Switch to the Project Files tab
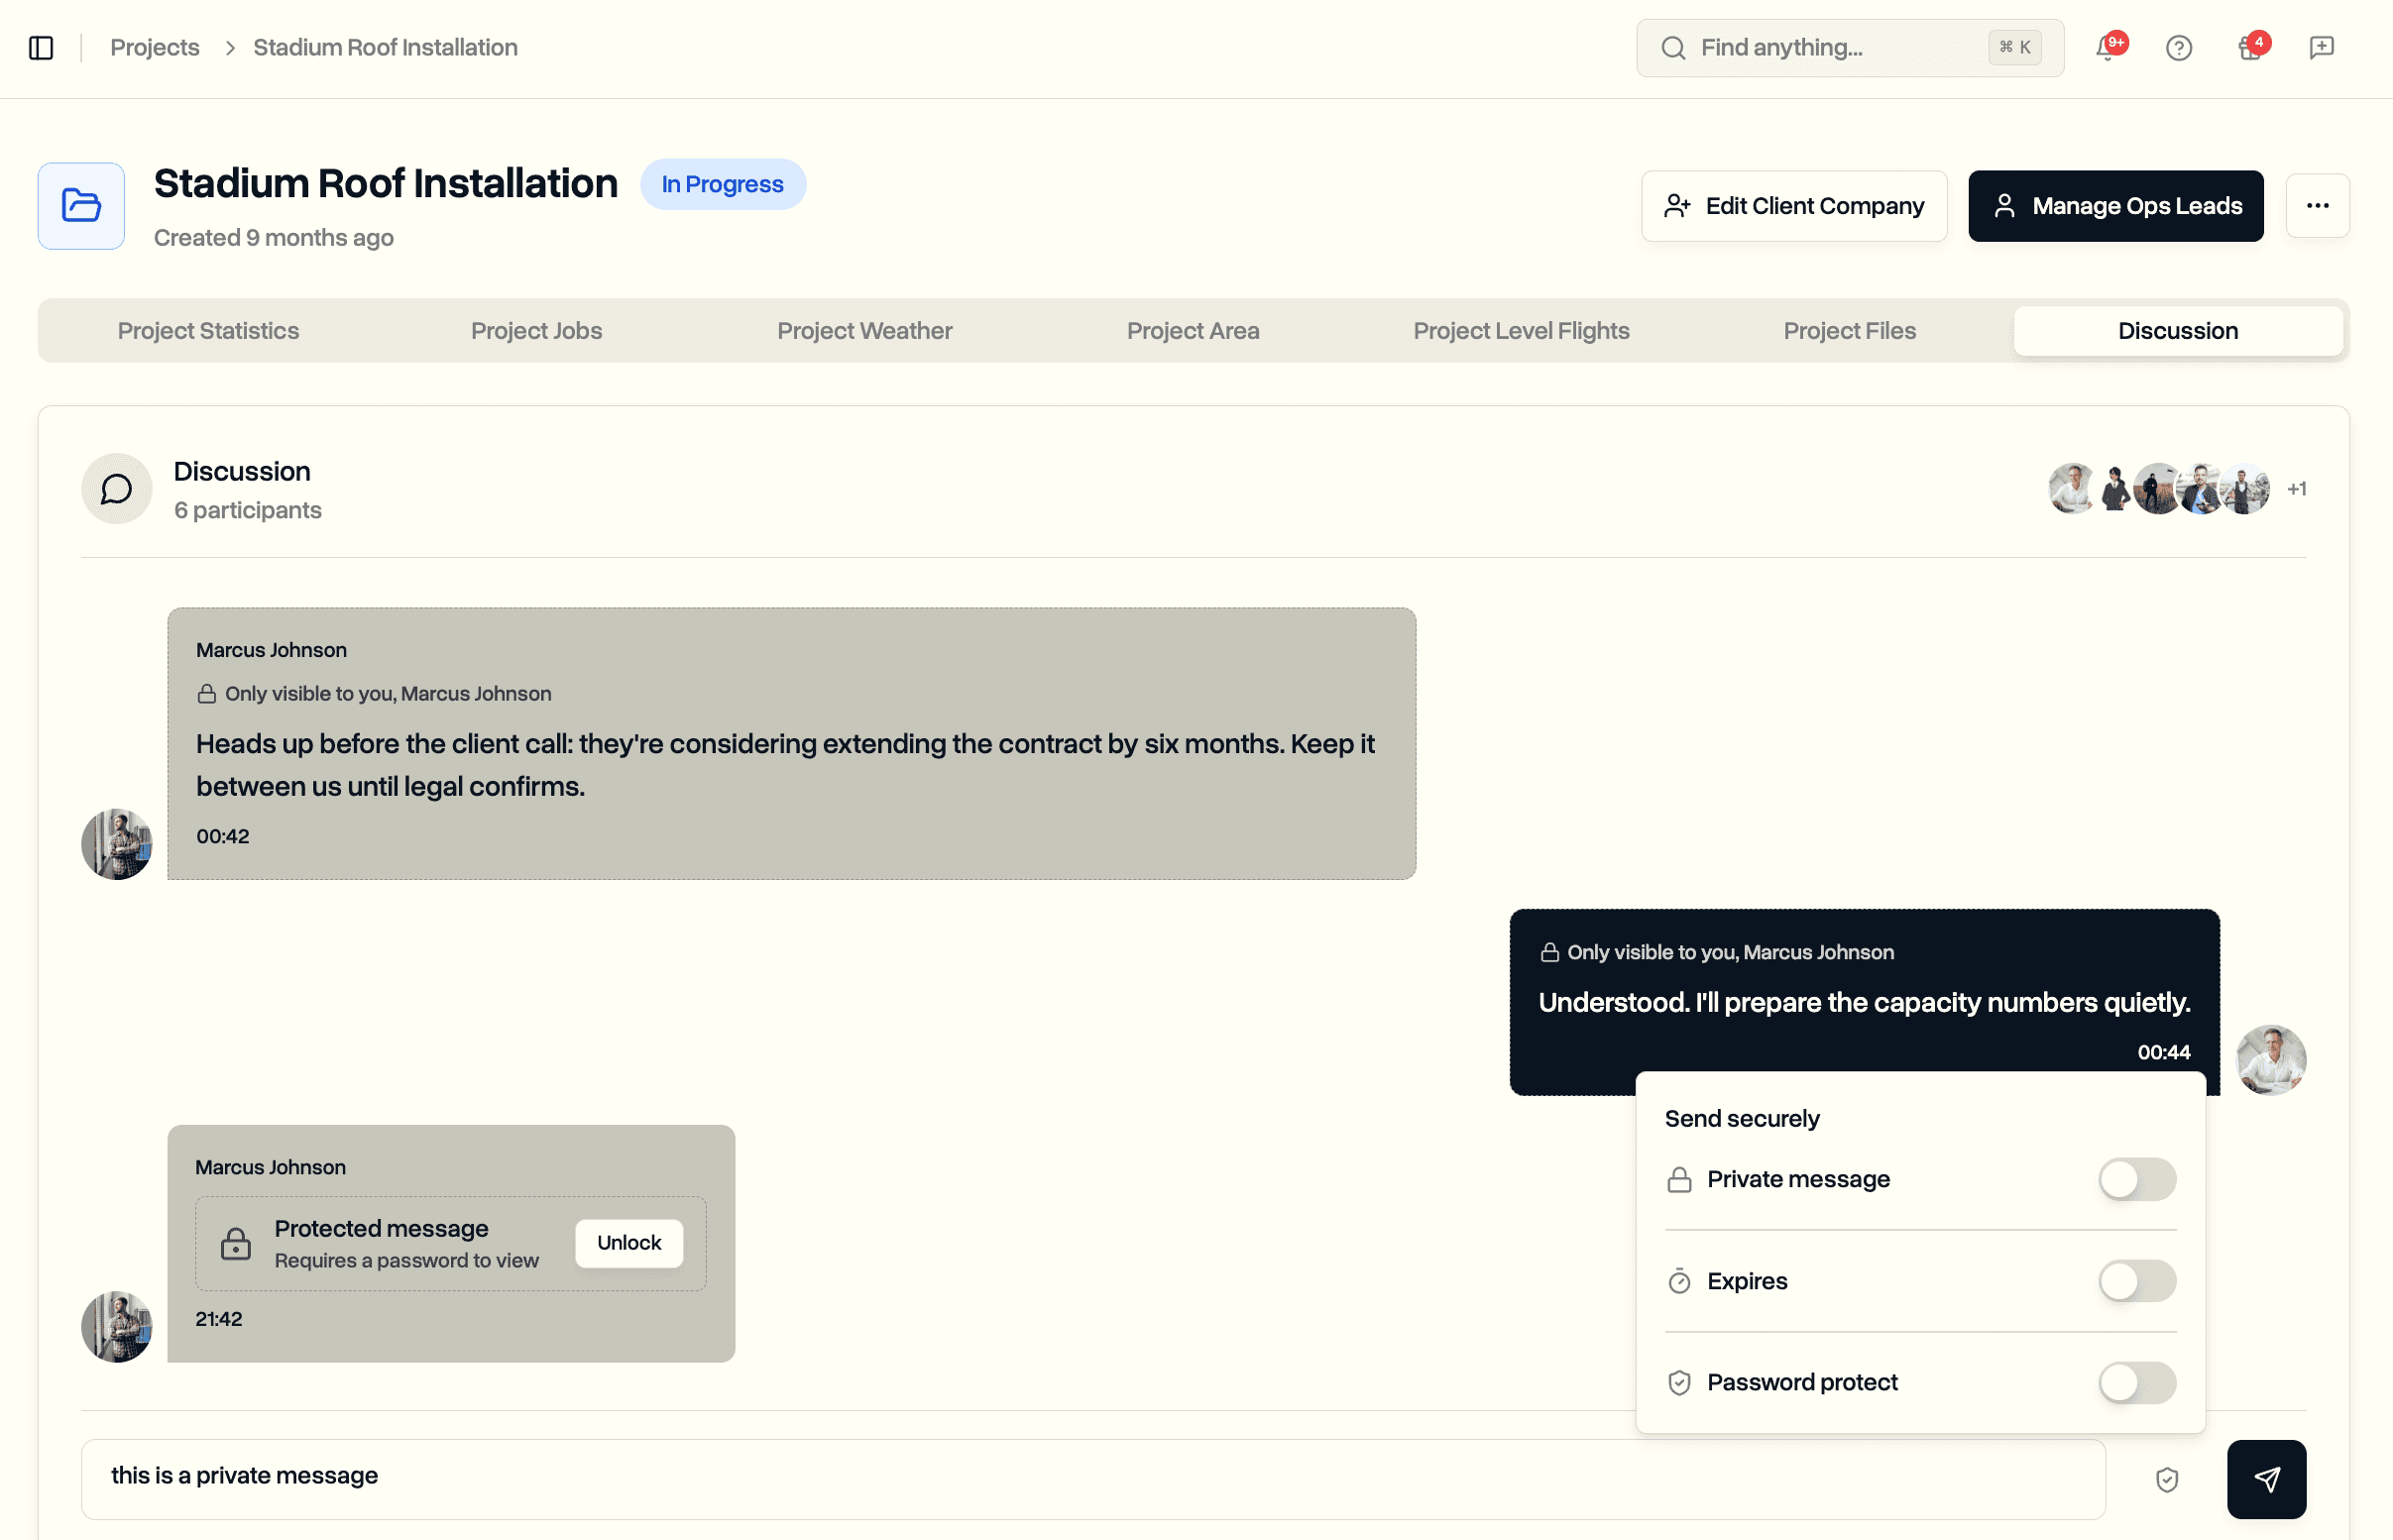The image size is (2393, 1540). pyautogui.click(x=1849, y=331)
